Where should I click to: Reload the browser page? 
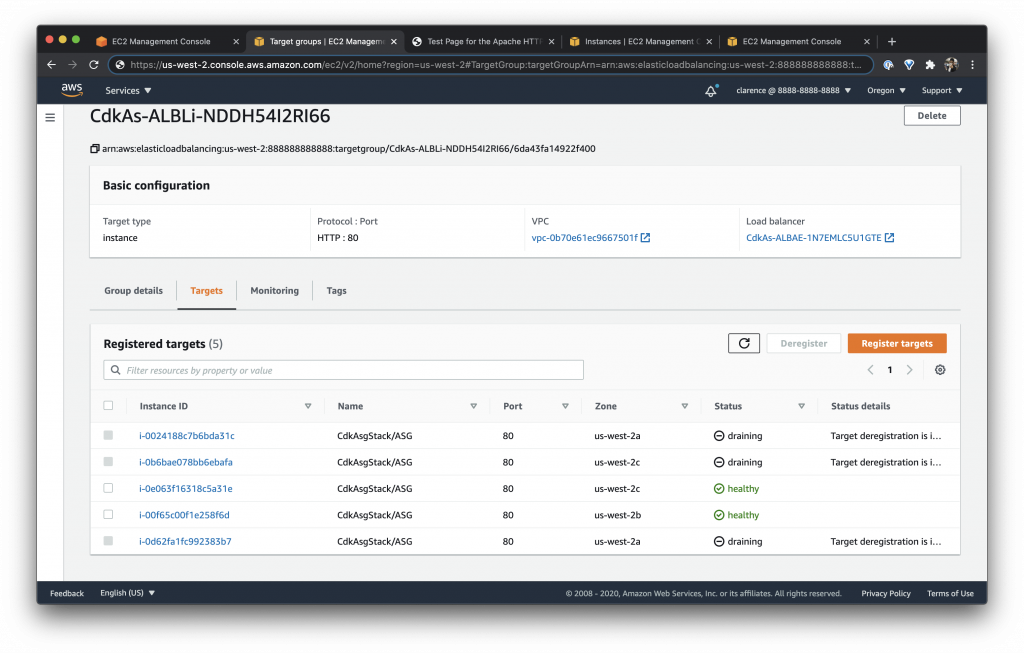coord(93,65)
